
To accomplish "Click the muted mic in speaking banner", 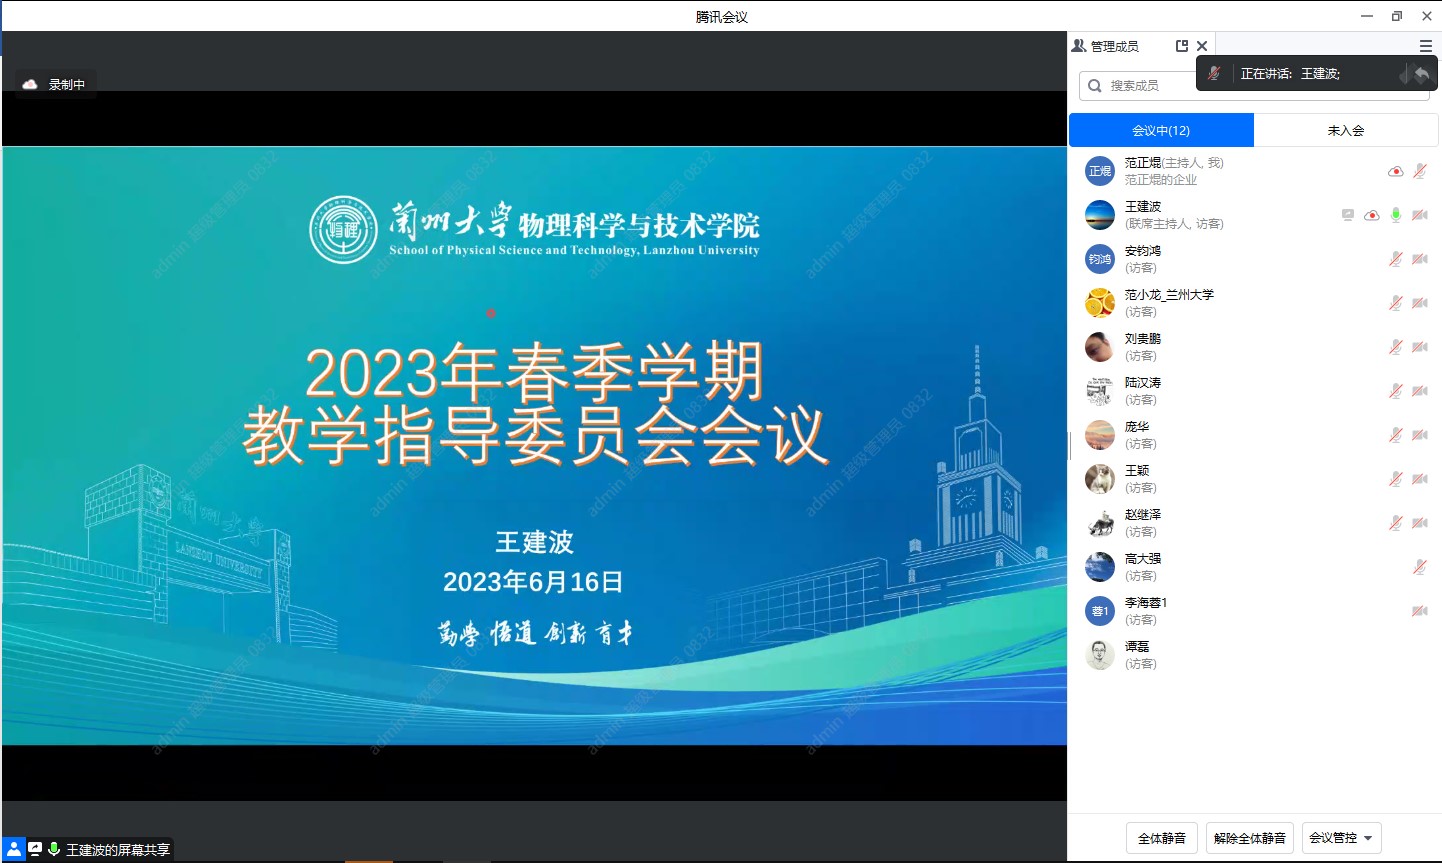I will pyautogui.click(x=1214, y=73).
